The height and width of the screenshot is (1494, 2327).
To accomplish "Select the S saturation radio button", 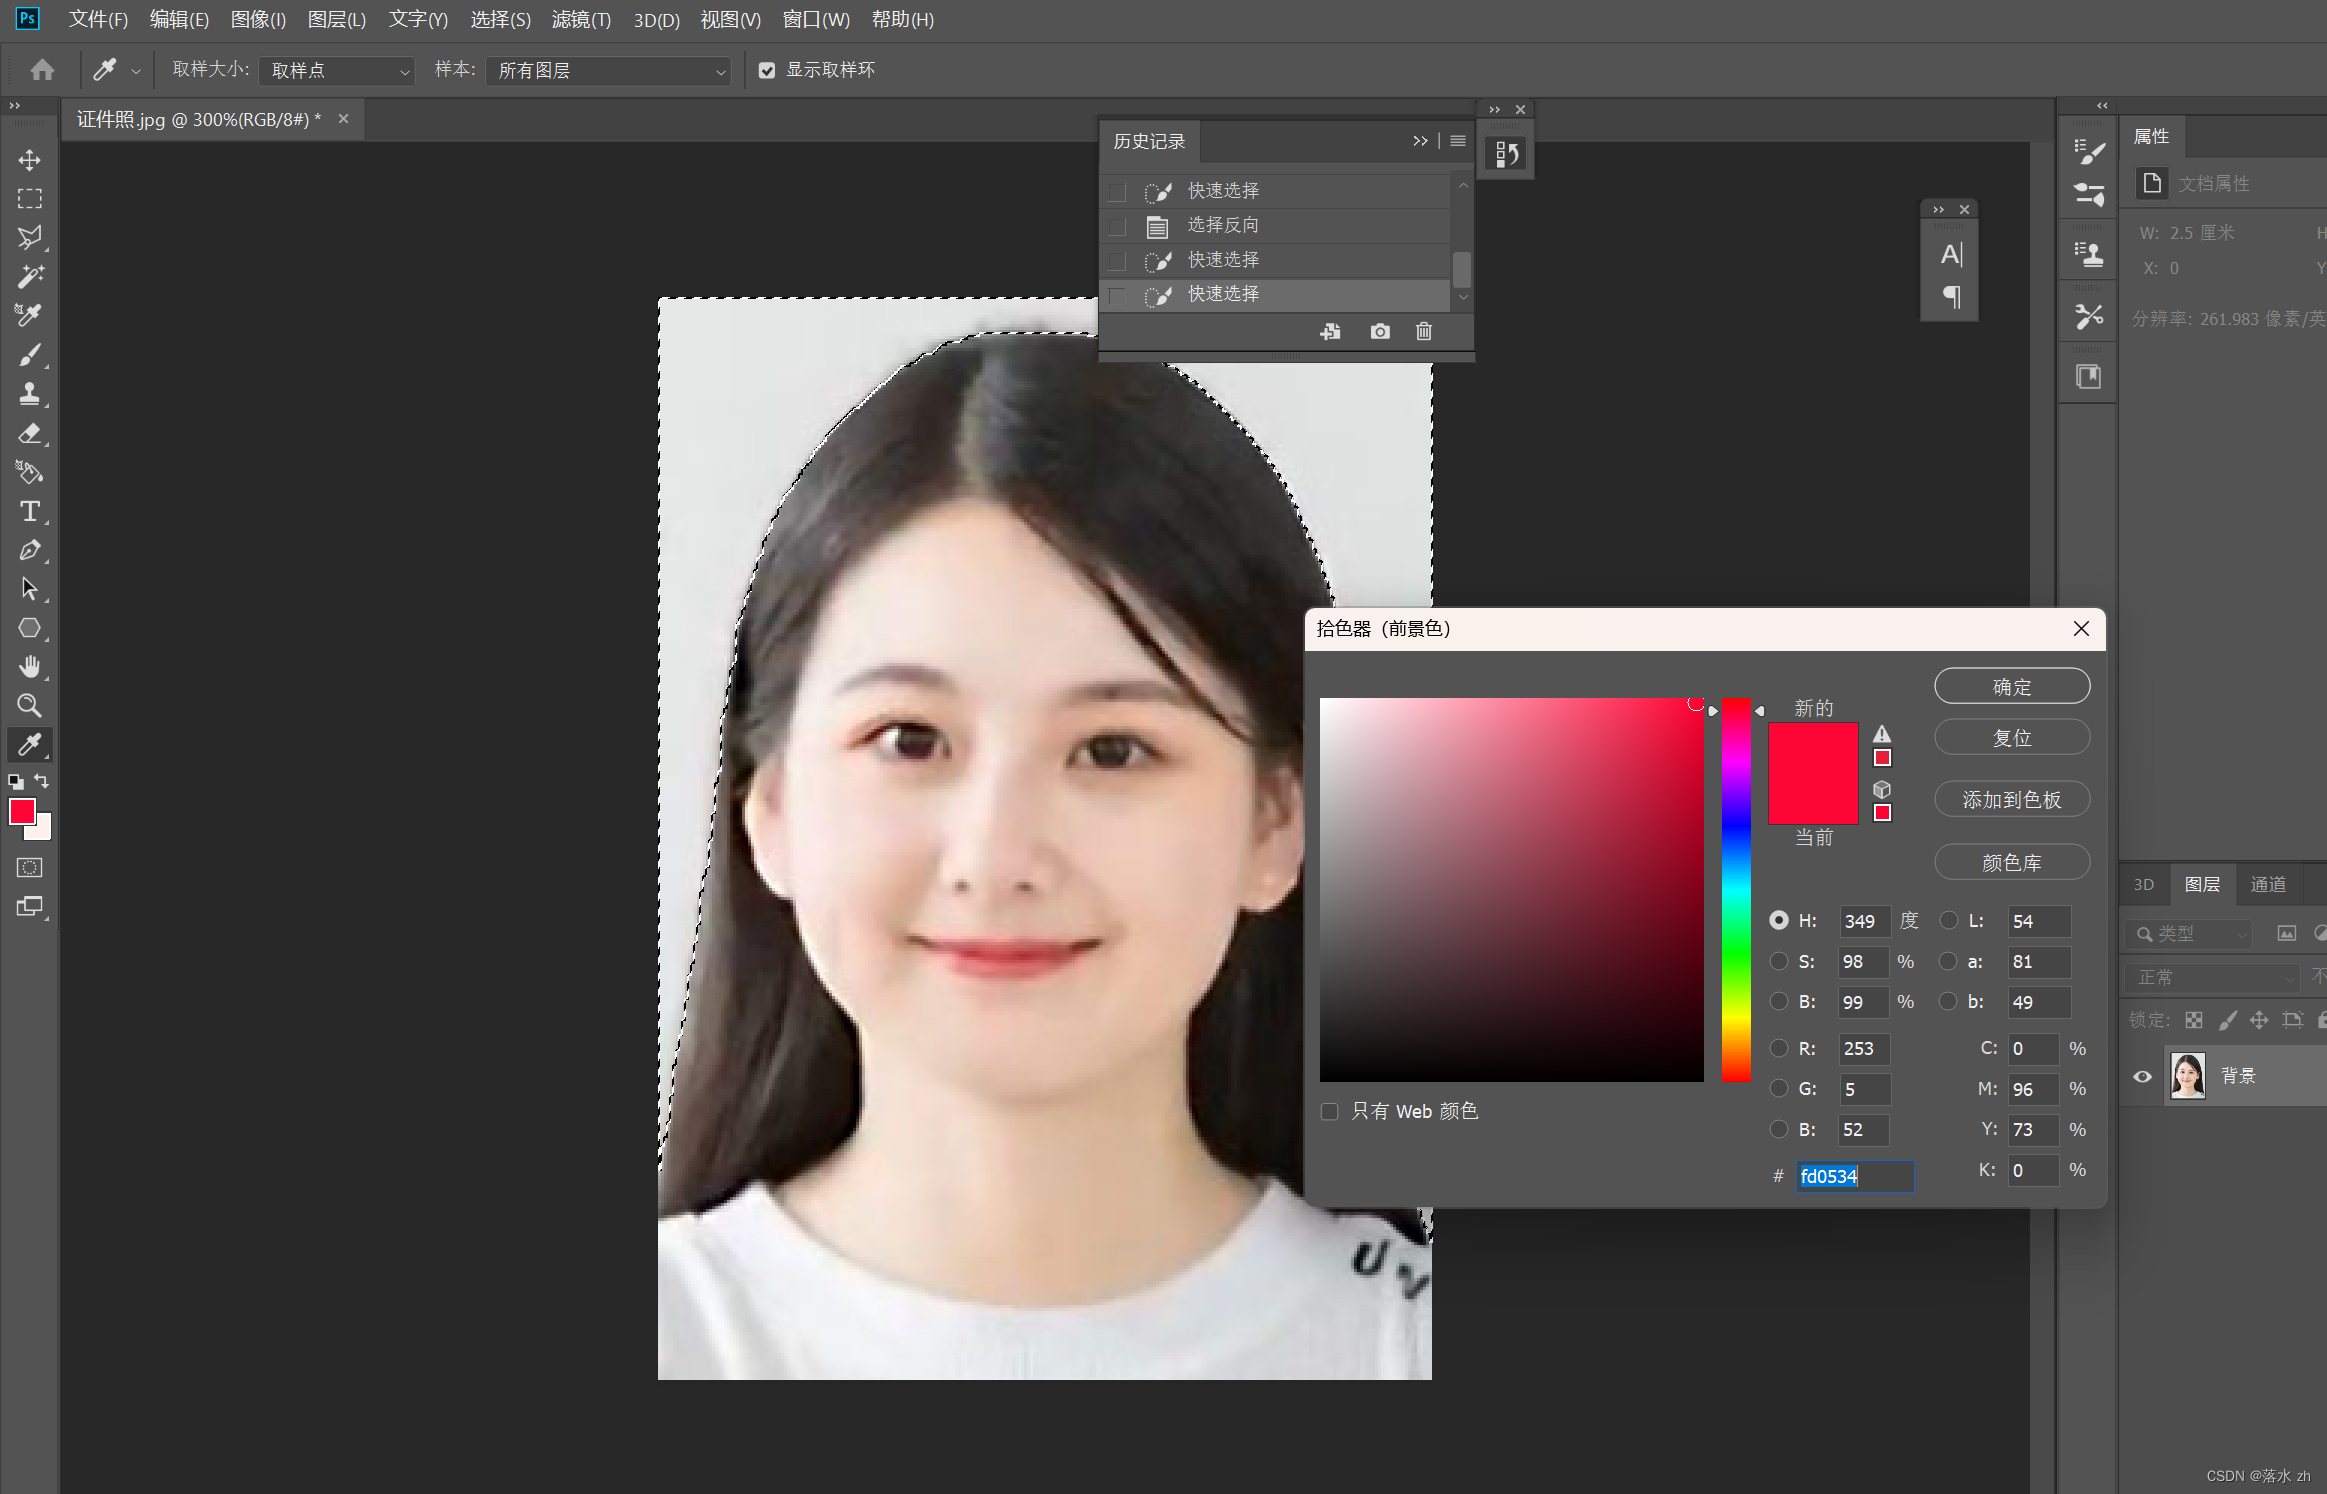I will tap(1778, 961).
